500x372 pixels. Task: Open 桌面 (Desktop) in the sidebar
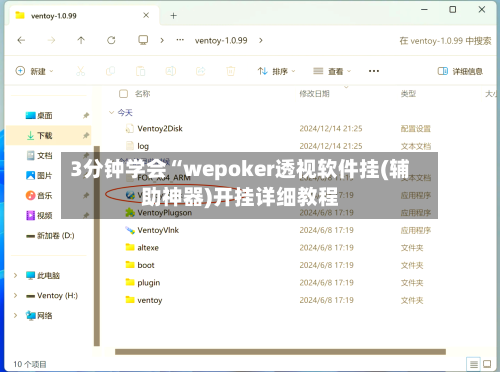click(39, 115)
